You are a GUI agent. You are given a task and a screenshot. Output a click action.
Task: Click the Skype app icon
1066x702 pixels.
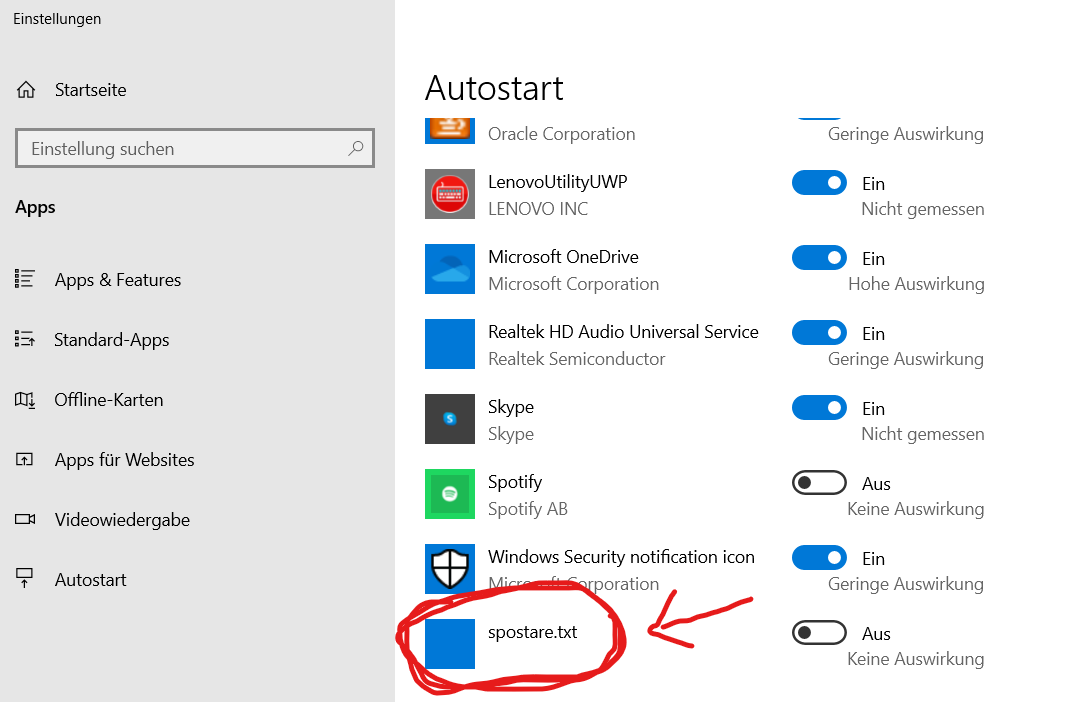[450, 419]
